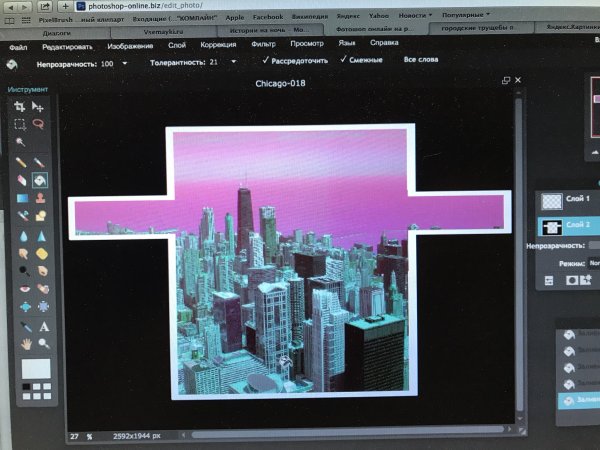Choose the Gradient tool
The height and width of the screenshot is (450, 600).
[21, 199]
